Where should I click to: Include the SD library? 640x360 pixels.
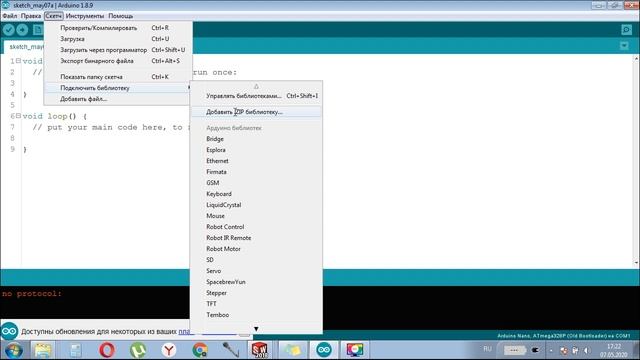[x=210, y=260]
